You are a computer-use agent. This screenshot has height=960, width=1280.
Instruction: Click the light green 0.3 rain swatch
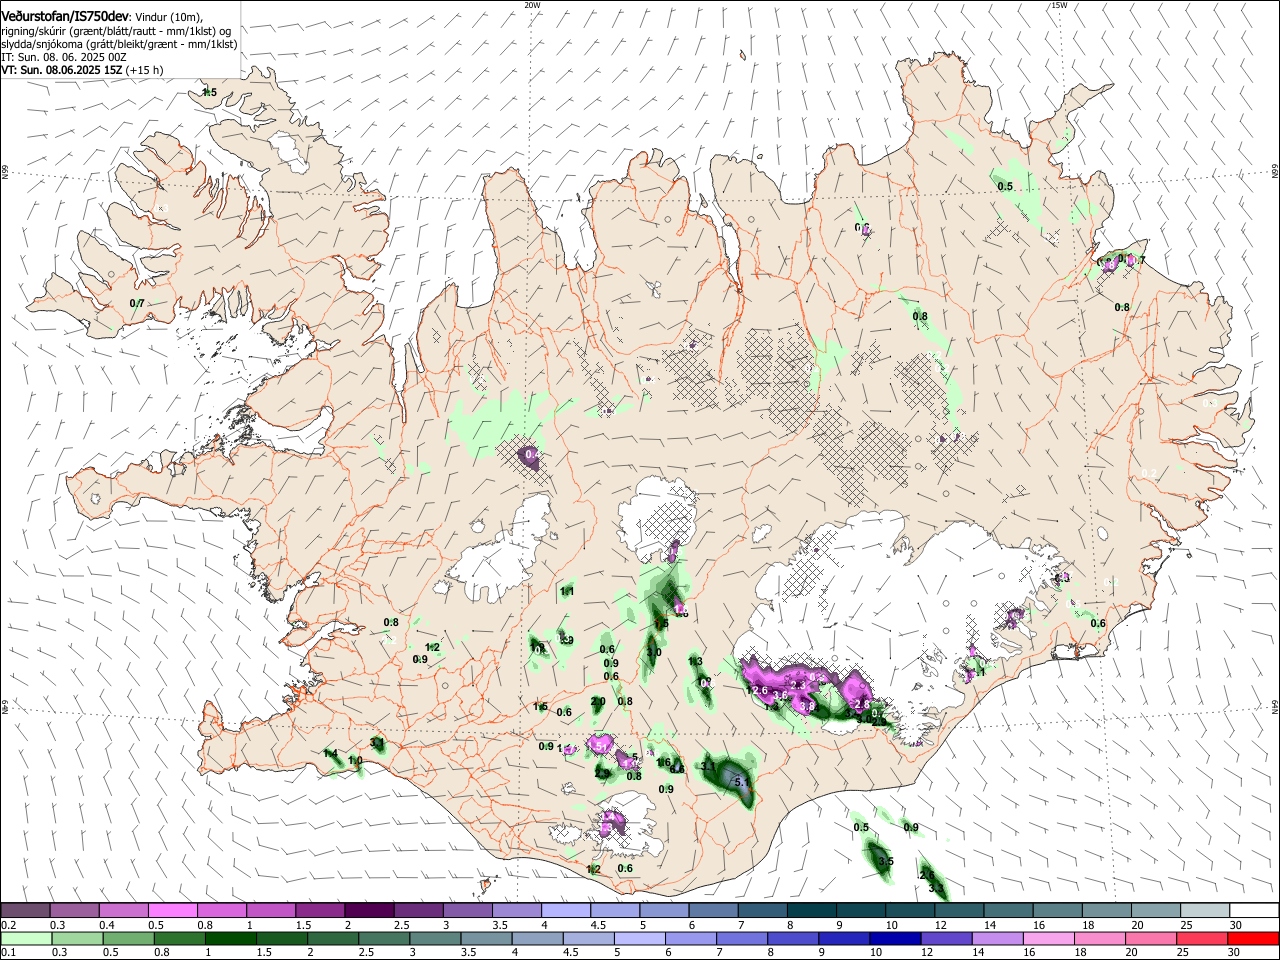pos(78,938)
